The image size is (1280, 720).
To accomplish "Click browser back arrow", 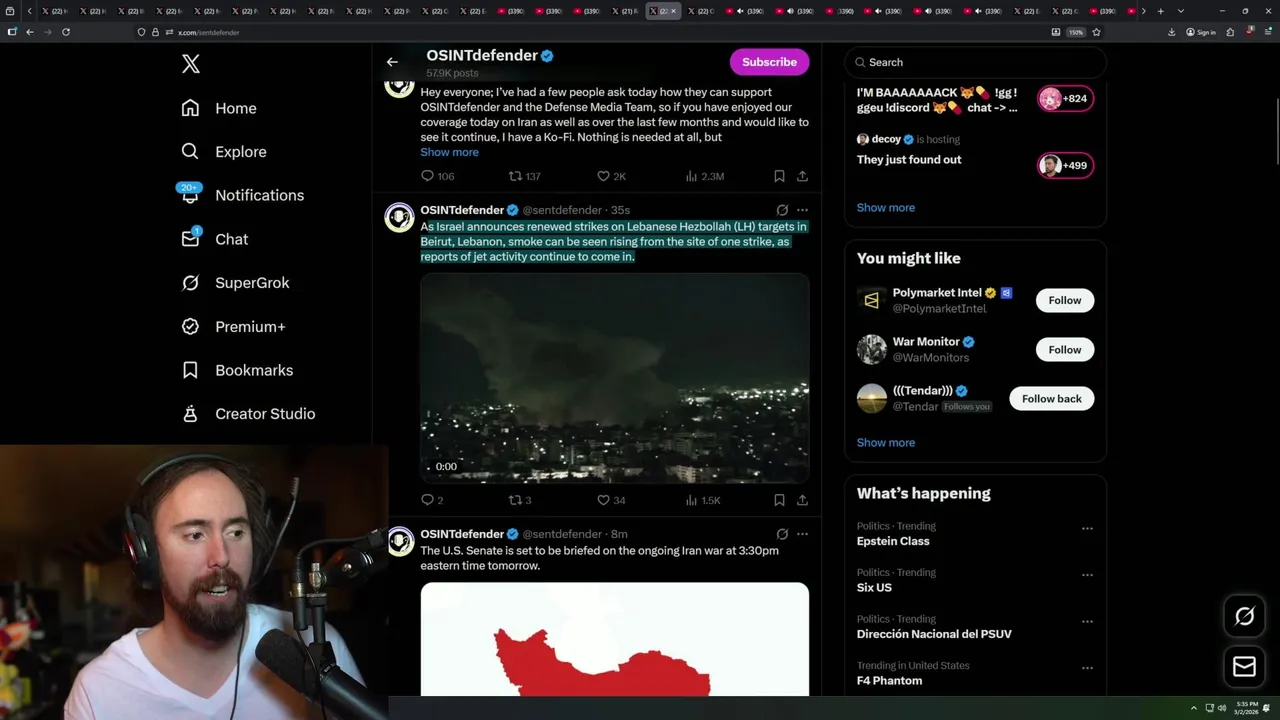I will coord(30,32).
